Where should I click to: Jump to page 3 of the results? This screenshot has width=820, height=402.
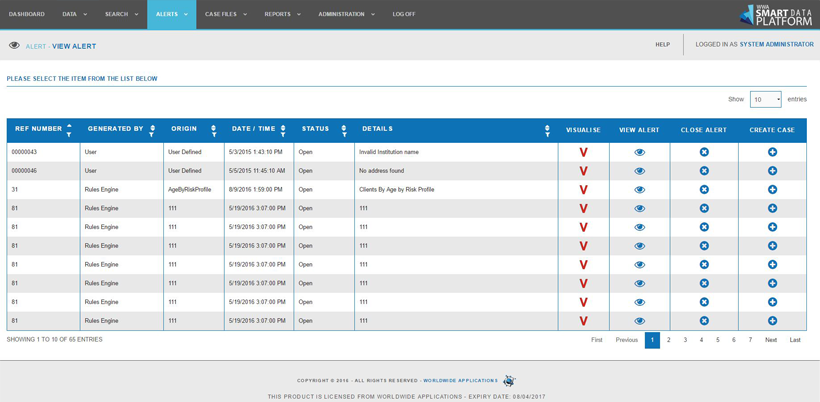[685, 340]
